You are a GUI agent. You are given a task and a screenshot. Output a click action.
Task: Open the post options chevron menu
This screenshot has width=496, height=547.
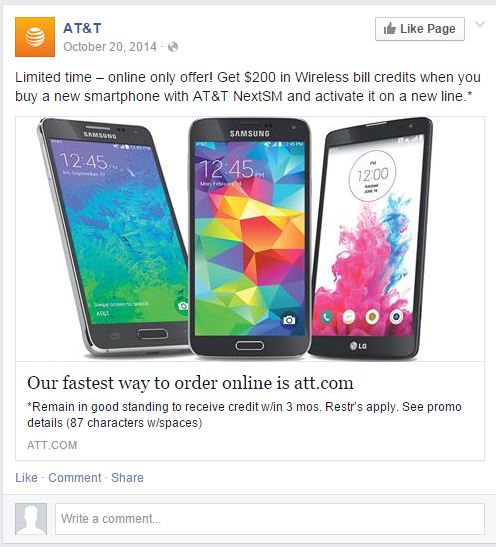click(x=480, y=24)
